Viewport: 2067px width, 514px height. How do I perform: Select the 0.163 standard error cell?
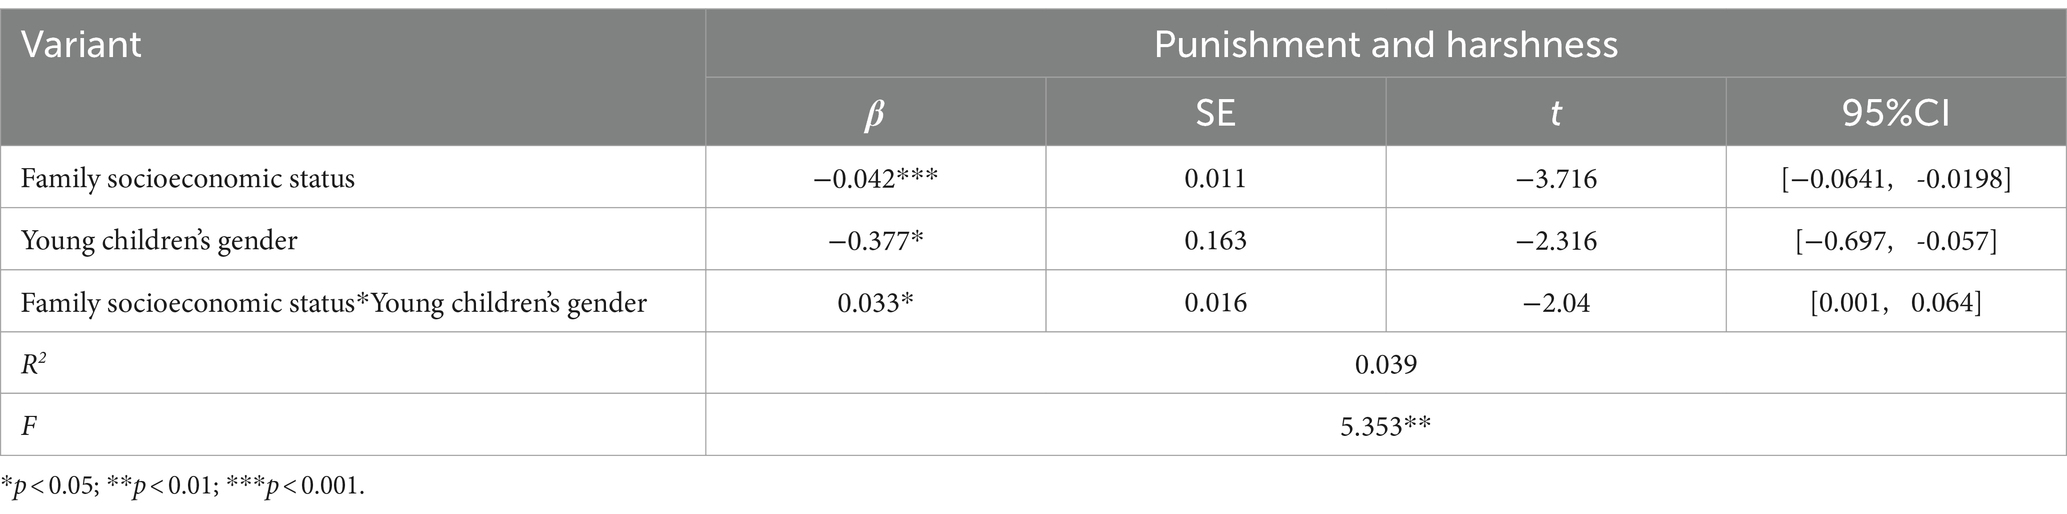coord(1215,241)
